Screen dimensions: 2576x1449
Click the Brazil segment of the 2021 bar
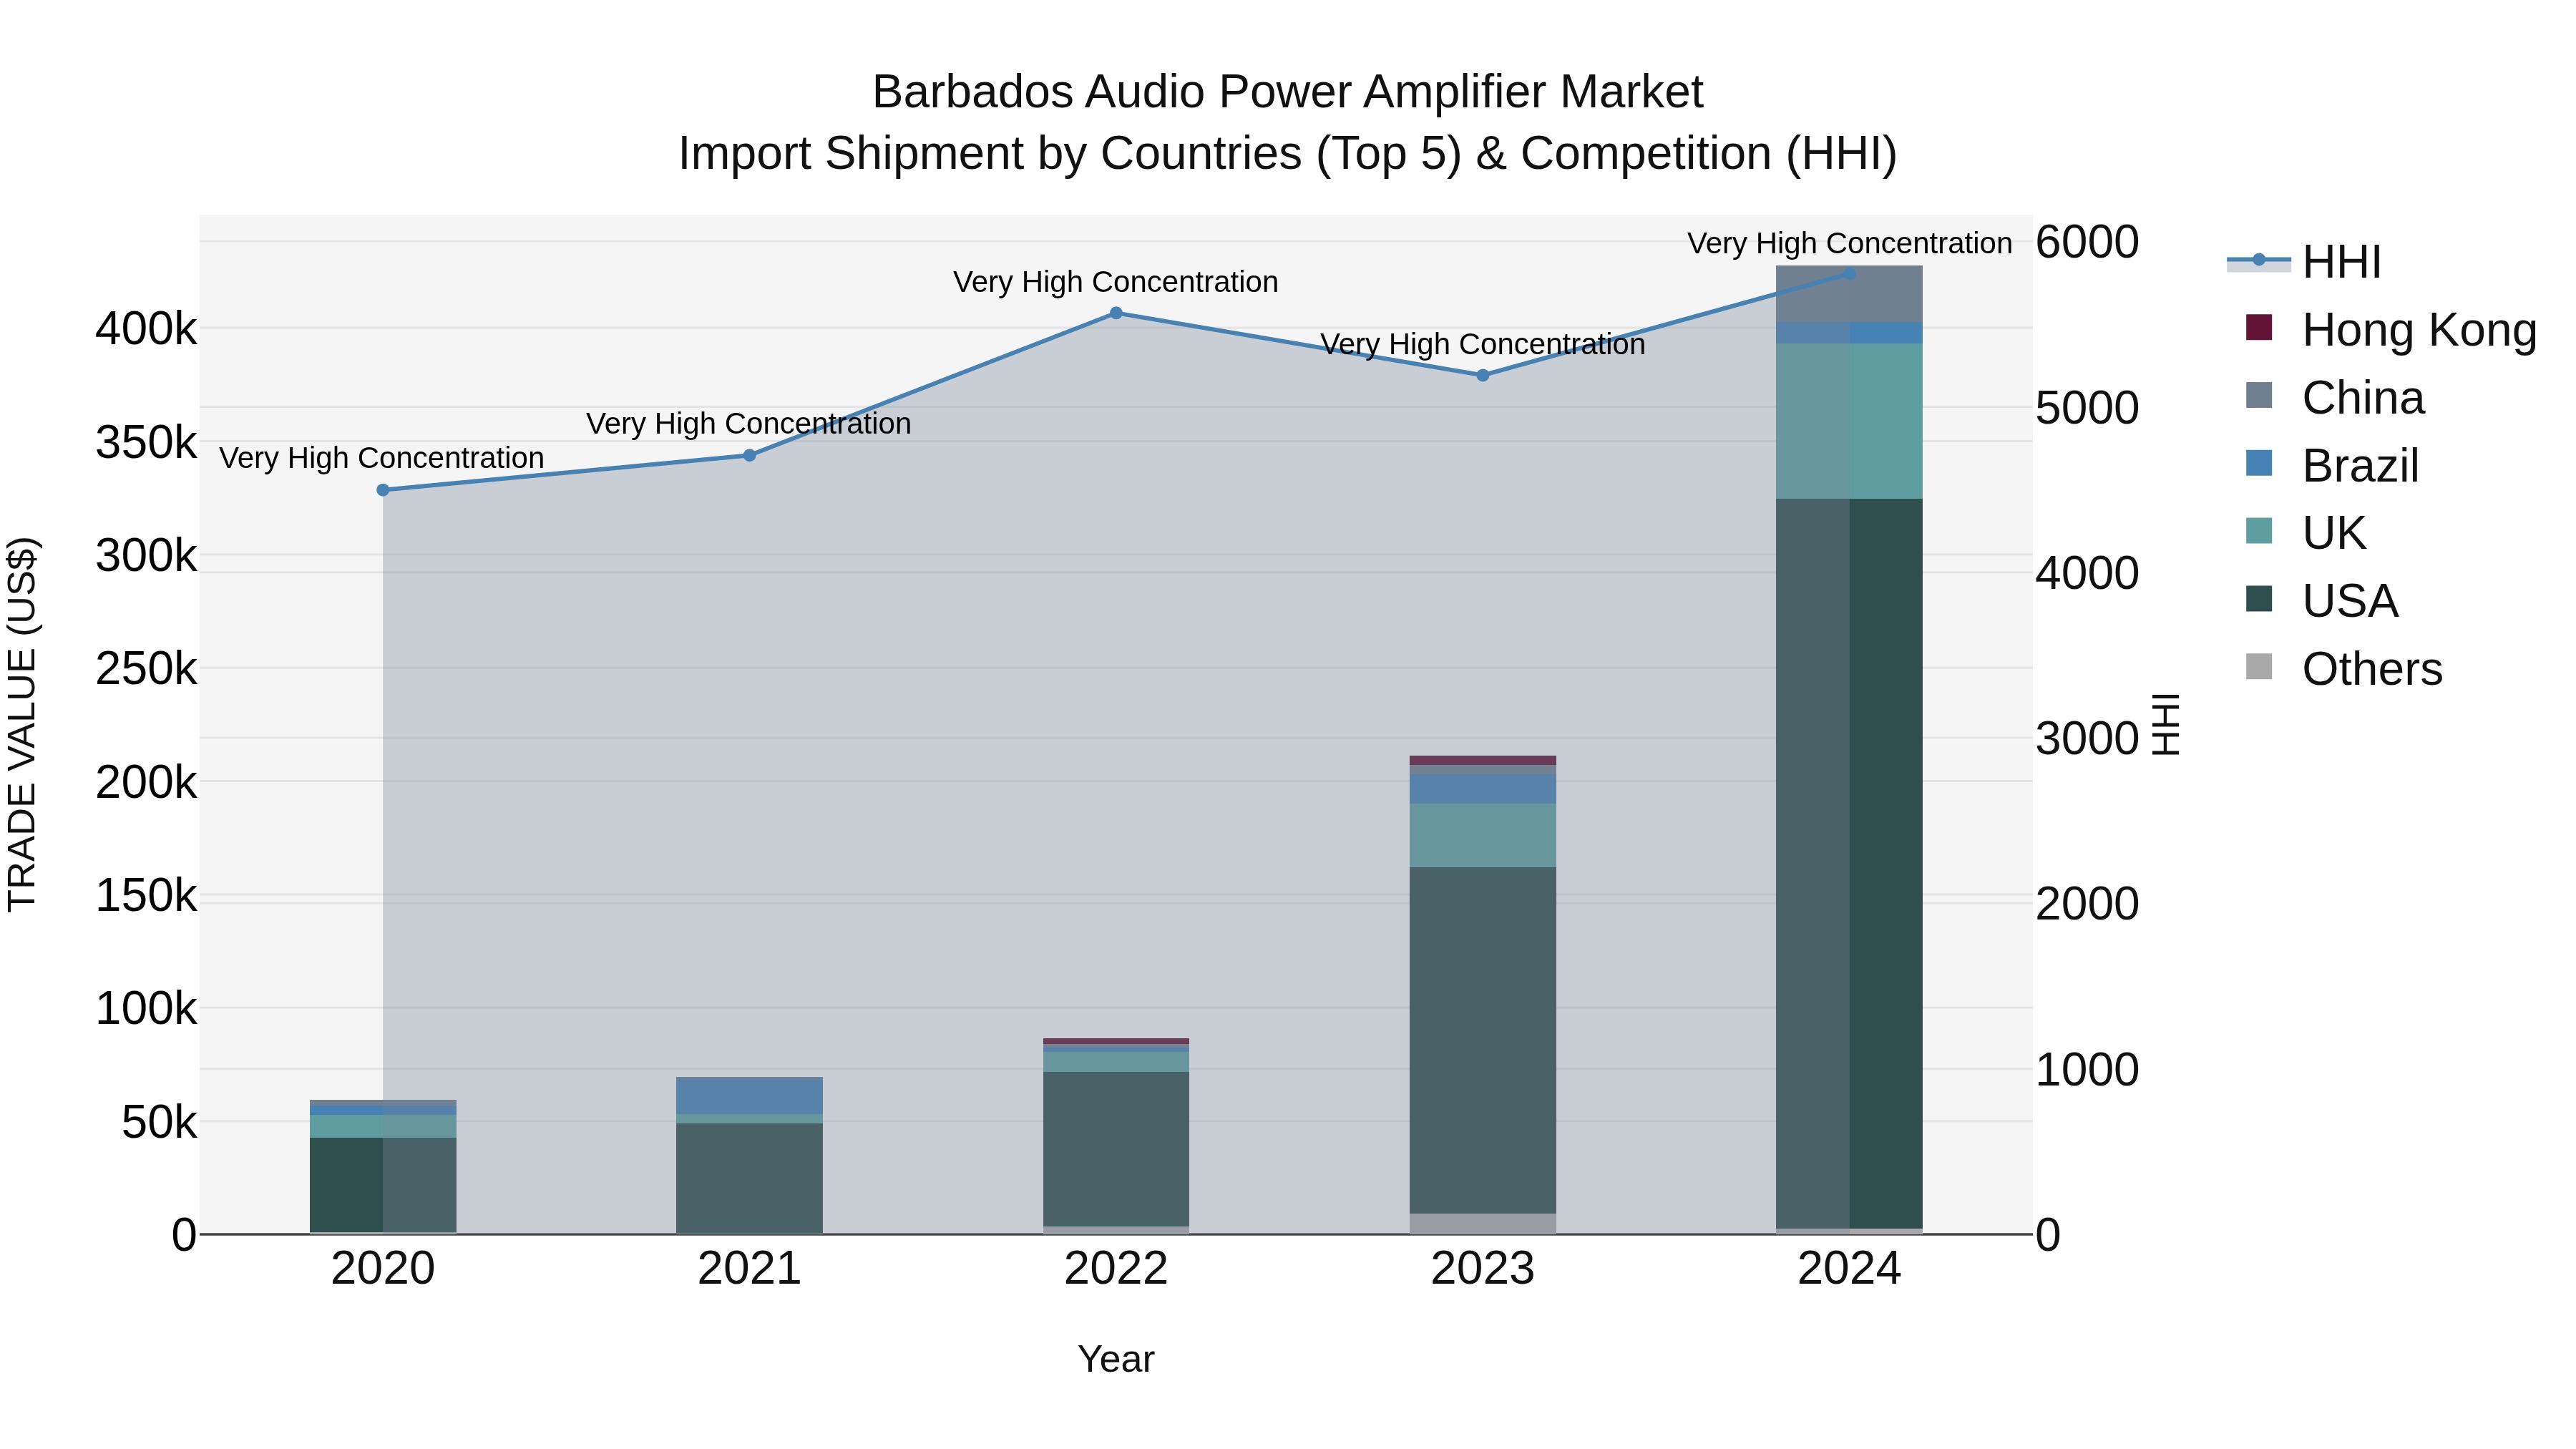749,1096
